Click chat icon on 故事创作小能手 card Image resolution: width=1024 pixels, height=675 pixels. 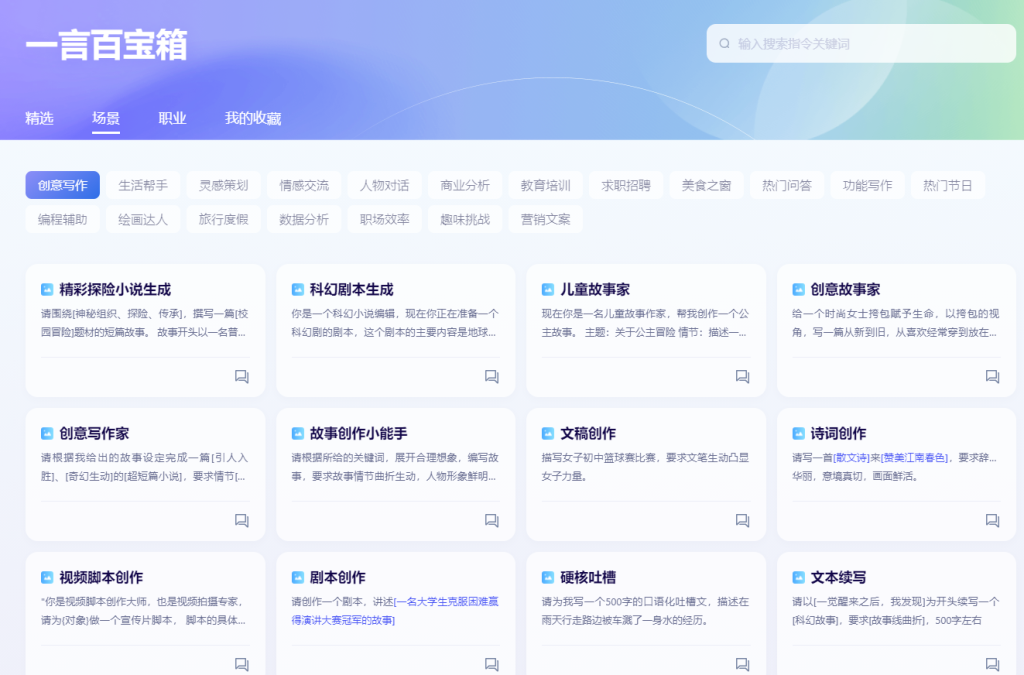491,521
